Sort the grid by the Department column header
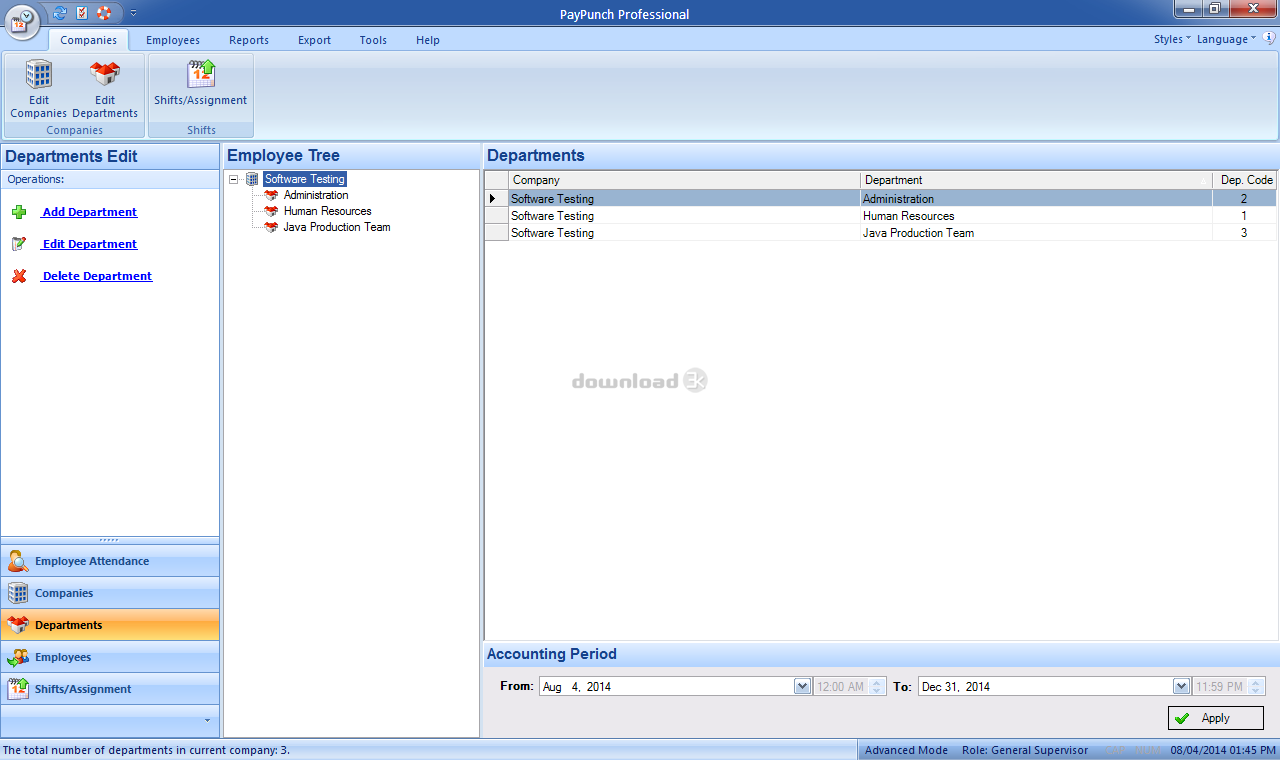Image resolution: width=1280 pixels, height=760 pixels. coord(1036,180)
